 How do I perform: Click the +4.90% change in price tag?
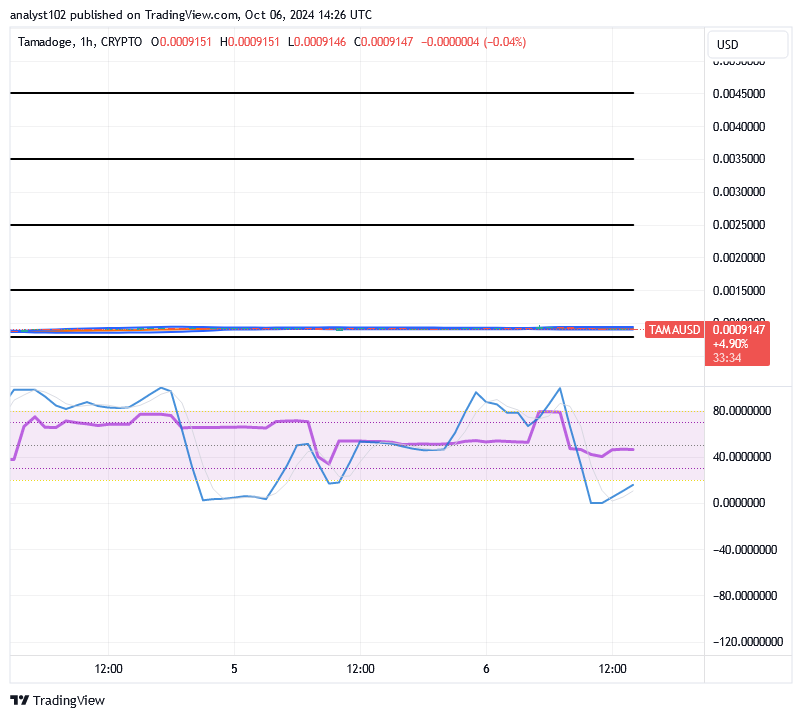pos(730,344)
